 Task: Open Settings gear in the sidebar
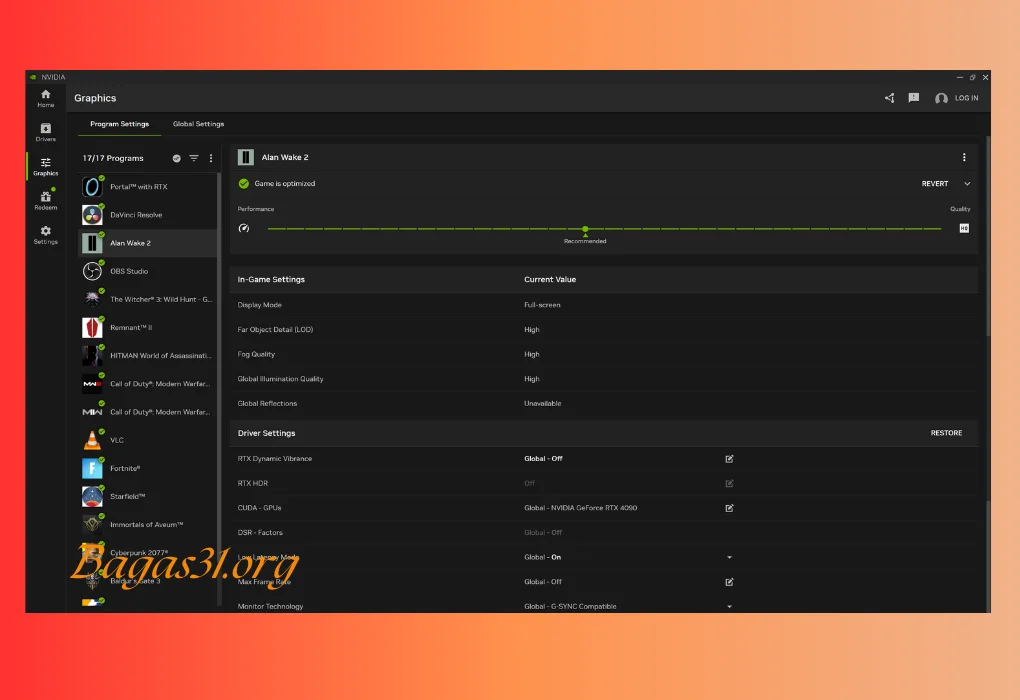click(x=45, y=234)
